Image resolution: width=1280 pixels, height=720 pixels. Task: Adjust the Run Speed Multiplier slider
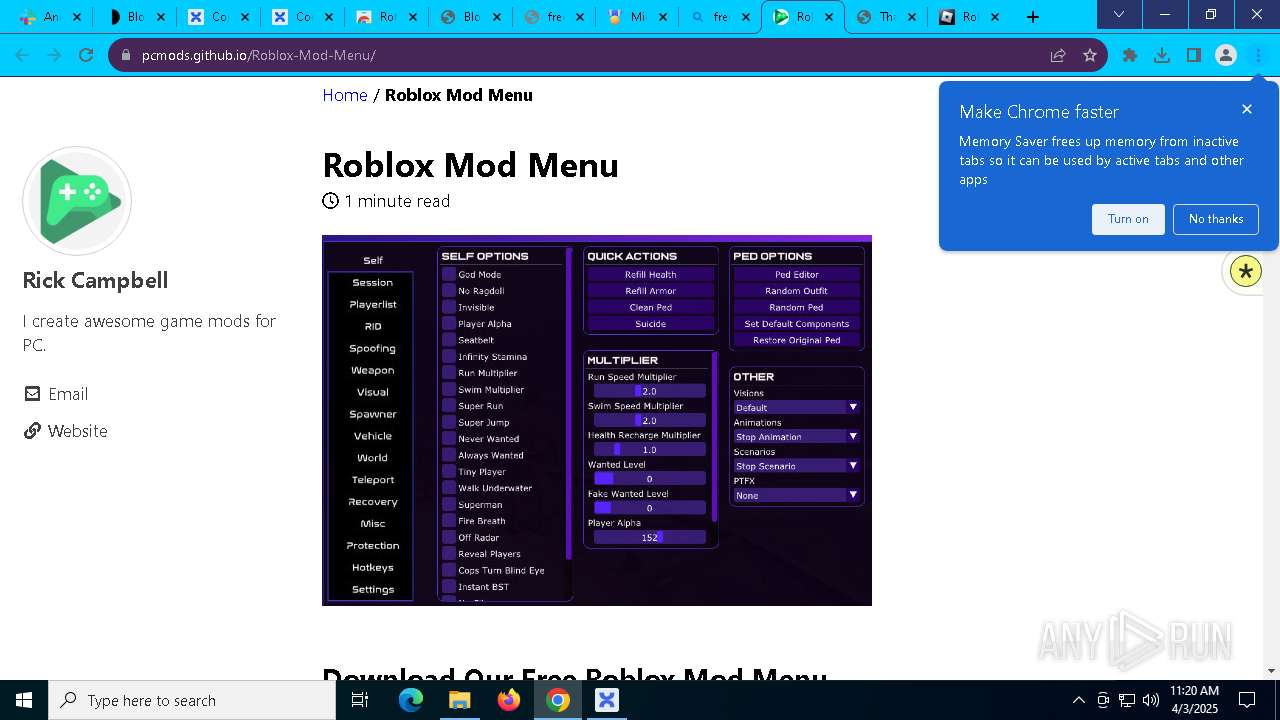(650, 391)
